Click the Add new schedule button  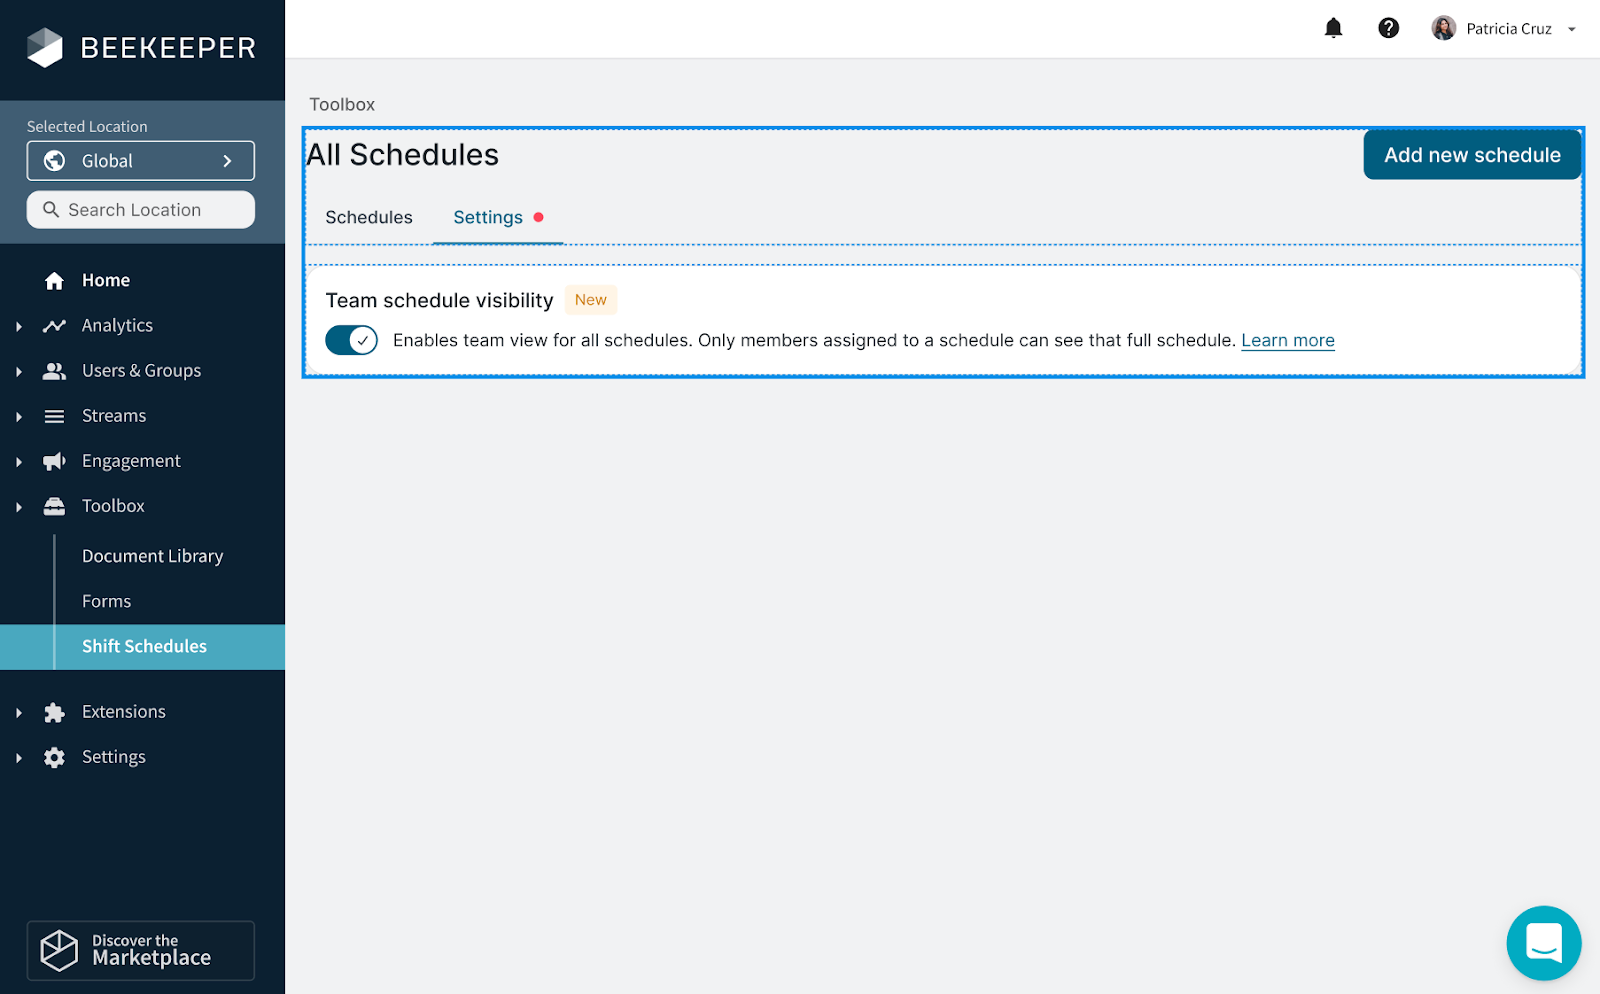[1471, 155]
